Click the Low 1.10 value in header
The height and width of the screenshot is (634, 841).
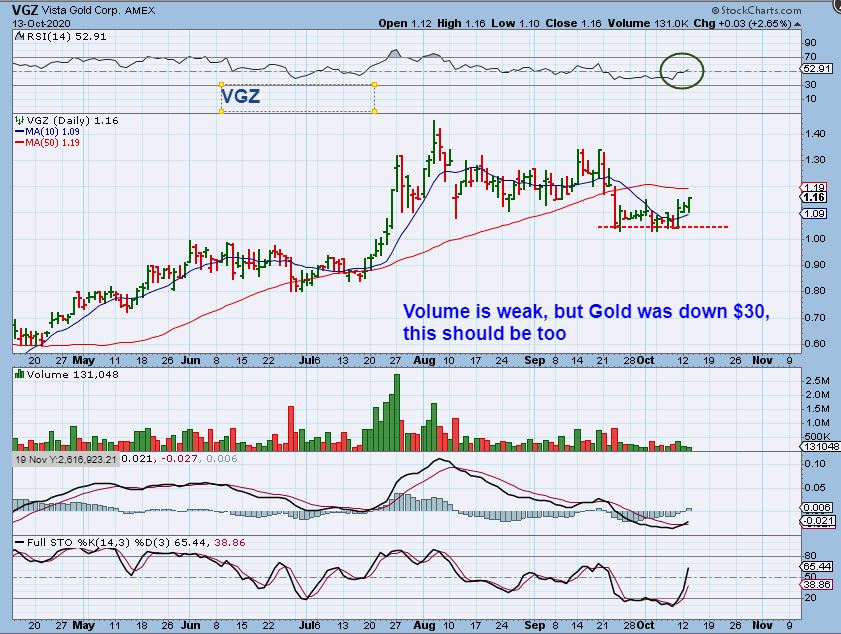tap(515, 24)
